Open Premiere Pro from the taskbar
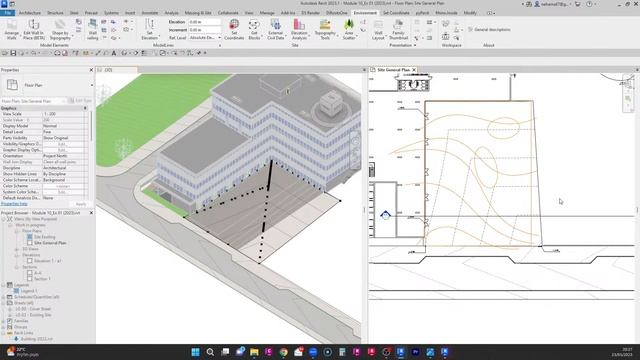 (x=416, y=352)
